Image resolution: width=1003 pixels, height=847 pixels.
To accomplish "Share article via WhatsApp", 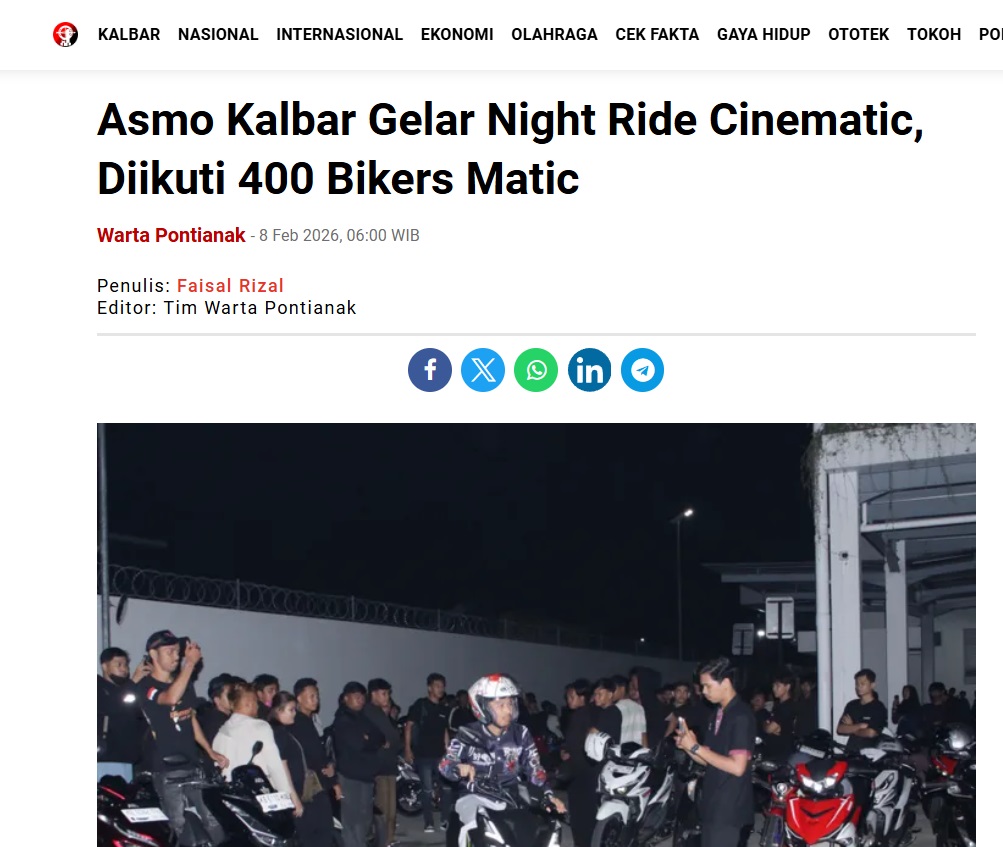I will click(536, 370).
